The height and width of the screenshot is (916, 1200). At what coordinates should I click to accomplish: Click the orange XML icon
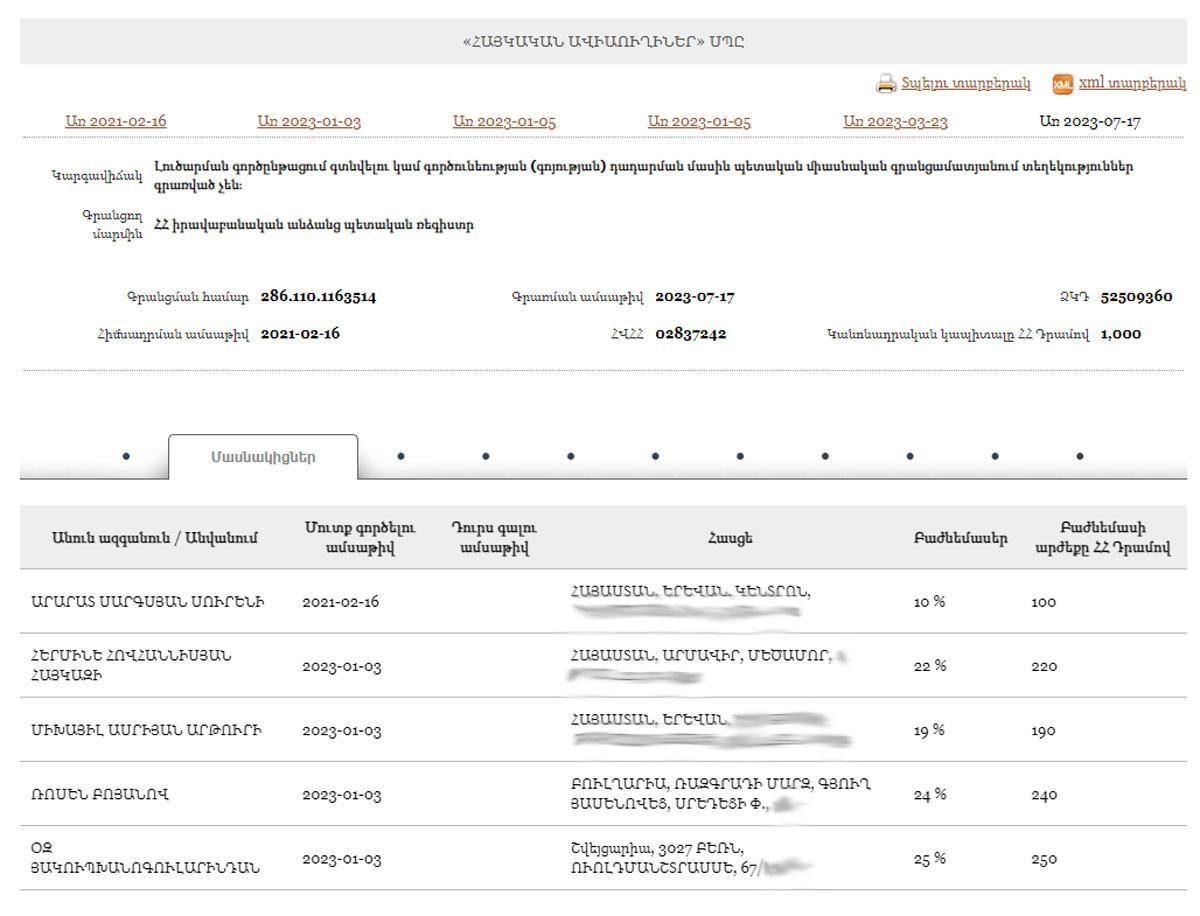(x=1063, y=84)
